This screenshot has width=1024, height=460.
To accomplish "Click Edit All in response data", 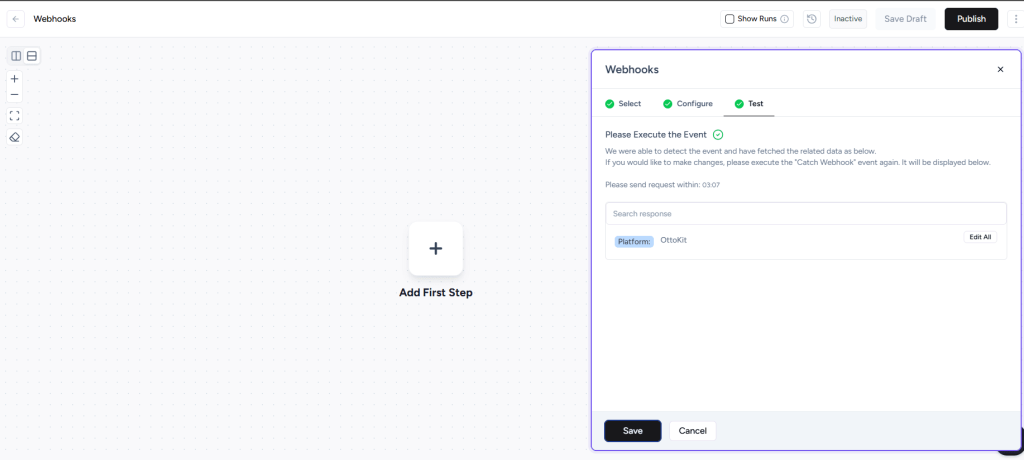I will [980, 237].
